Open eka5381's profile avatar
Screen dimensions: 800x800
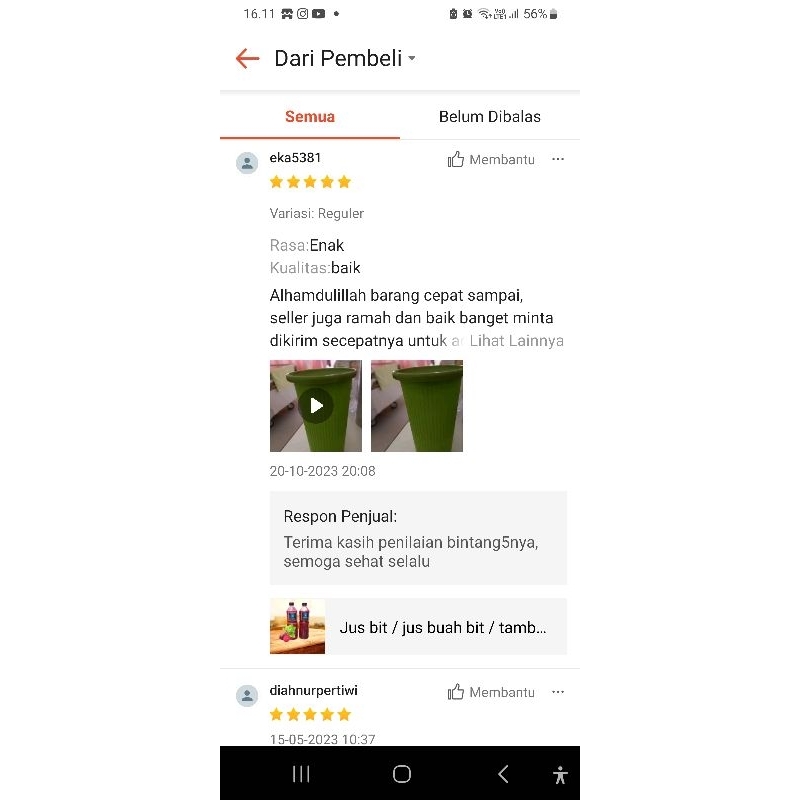coord(247,163)
